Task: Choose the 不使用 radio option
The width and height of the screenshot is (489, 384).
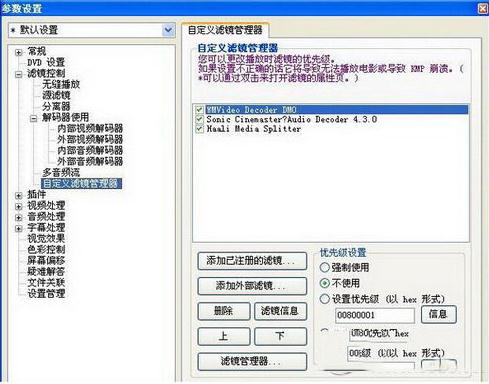Action: coord(324,283)
